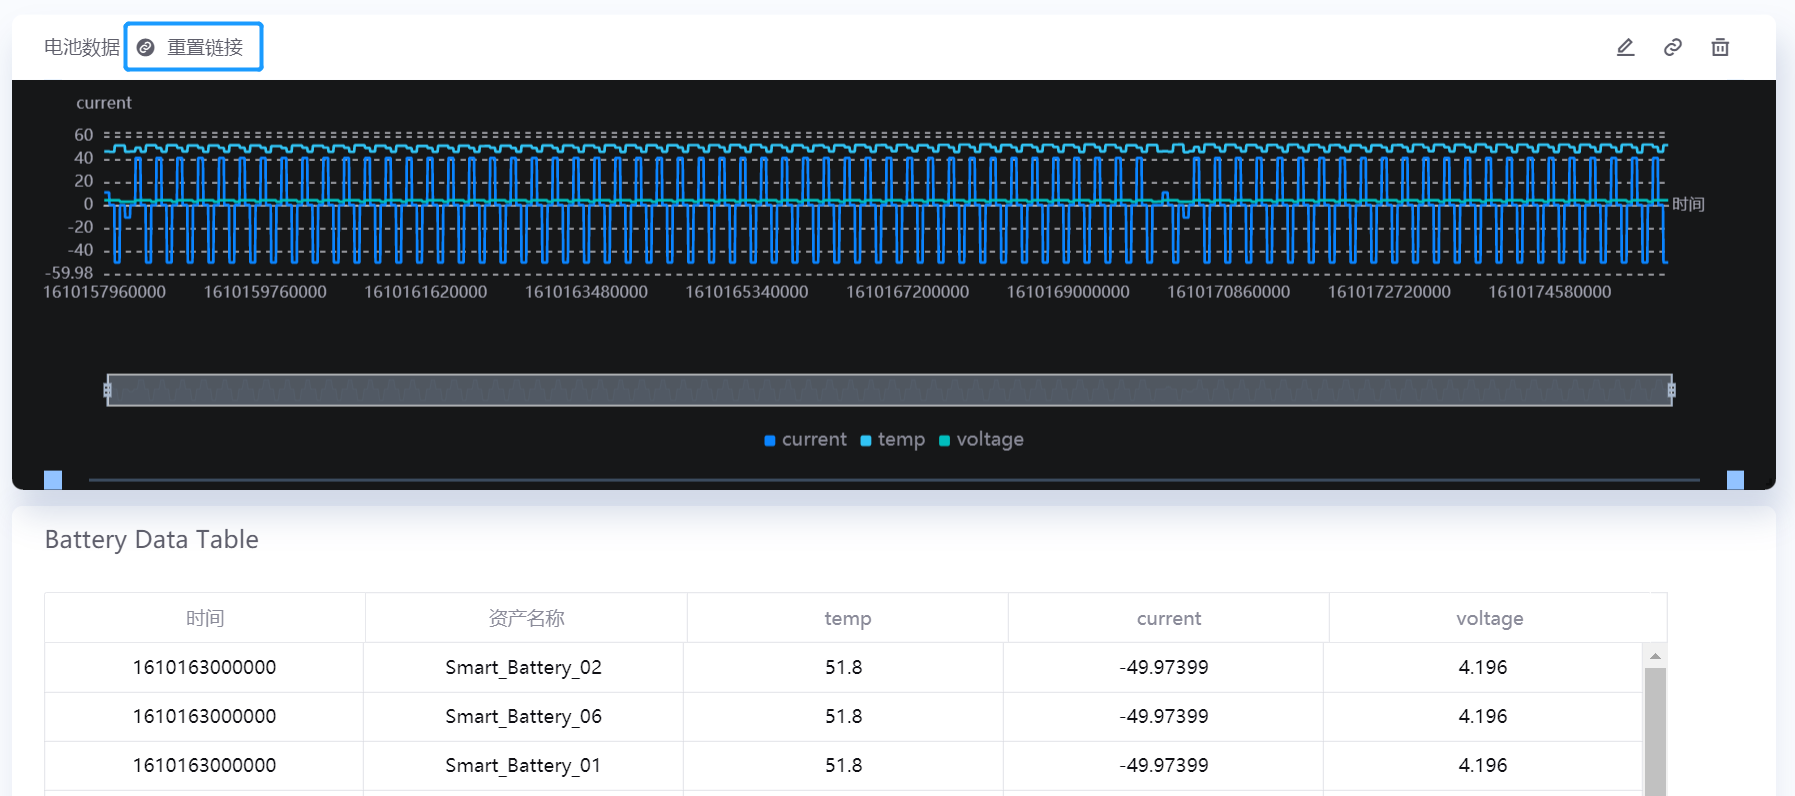The width and height of the screenshot is (1795, 796).
Task: Click the time cell in Smart_Battery_02 row
Action: pos(204,667)
